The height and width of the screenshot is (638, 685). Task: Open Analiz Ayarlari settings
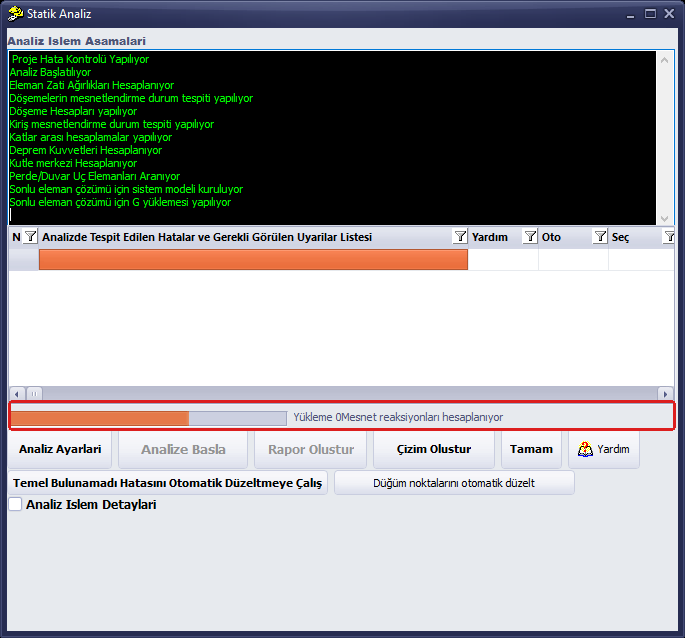60,449
